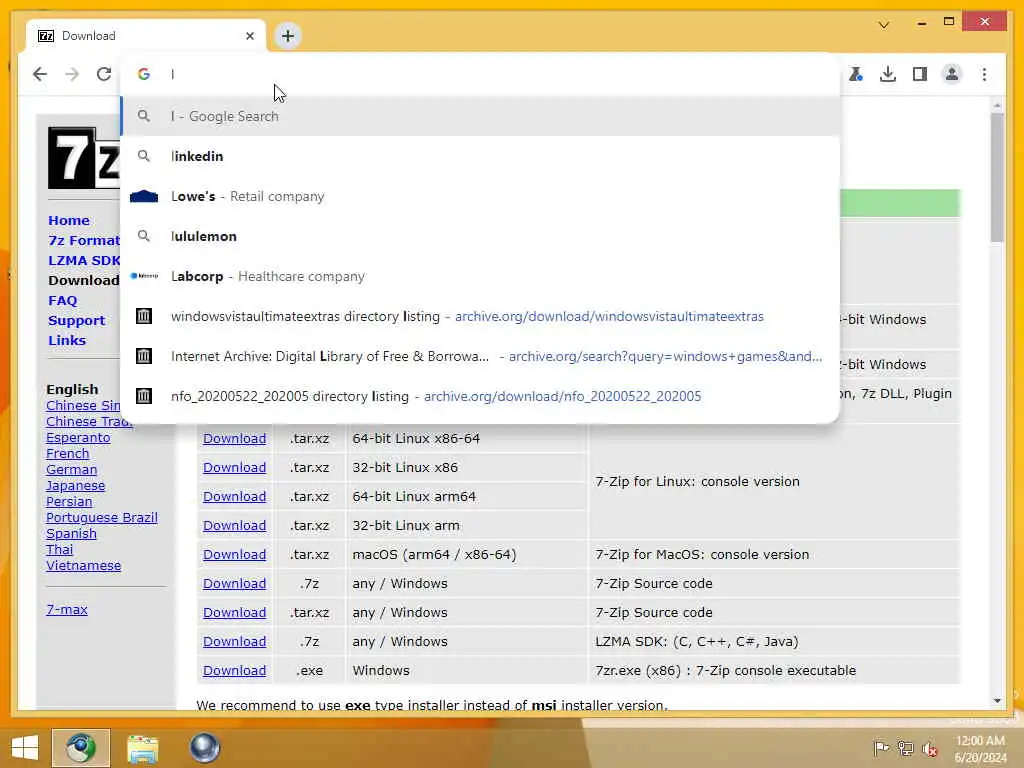This screenshot has height=768, width=1024.
Task: Download 7-Zip Source code .tar.xz
Action: [234, 613]
